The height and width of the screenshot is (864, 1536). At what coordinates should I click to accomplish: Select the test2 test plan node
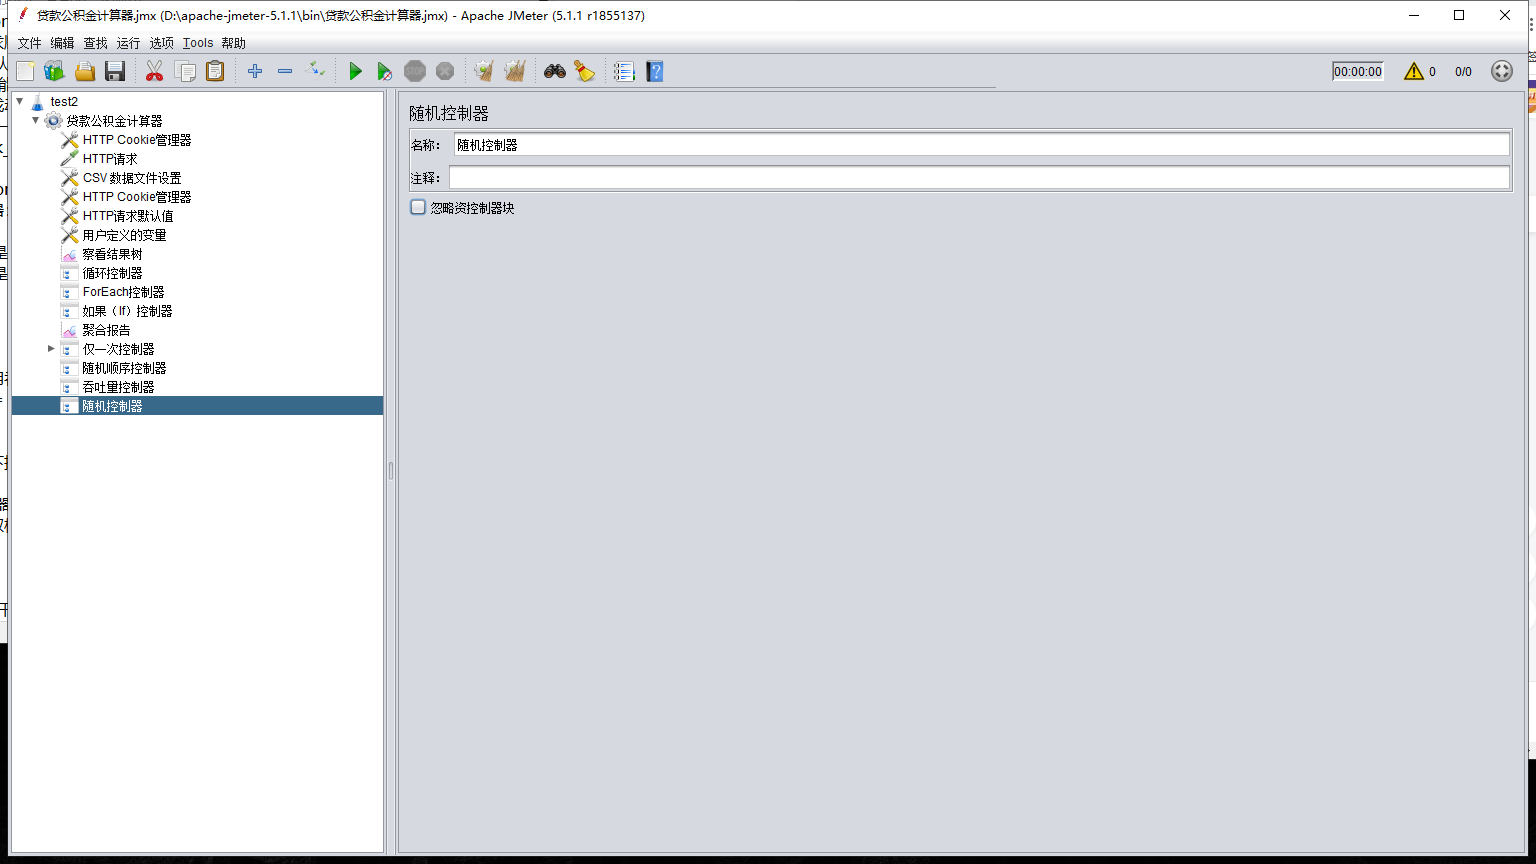pos(64,101)
